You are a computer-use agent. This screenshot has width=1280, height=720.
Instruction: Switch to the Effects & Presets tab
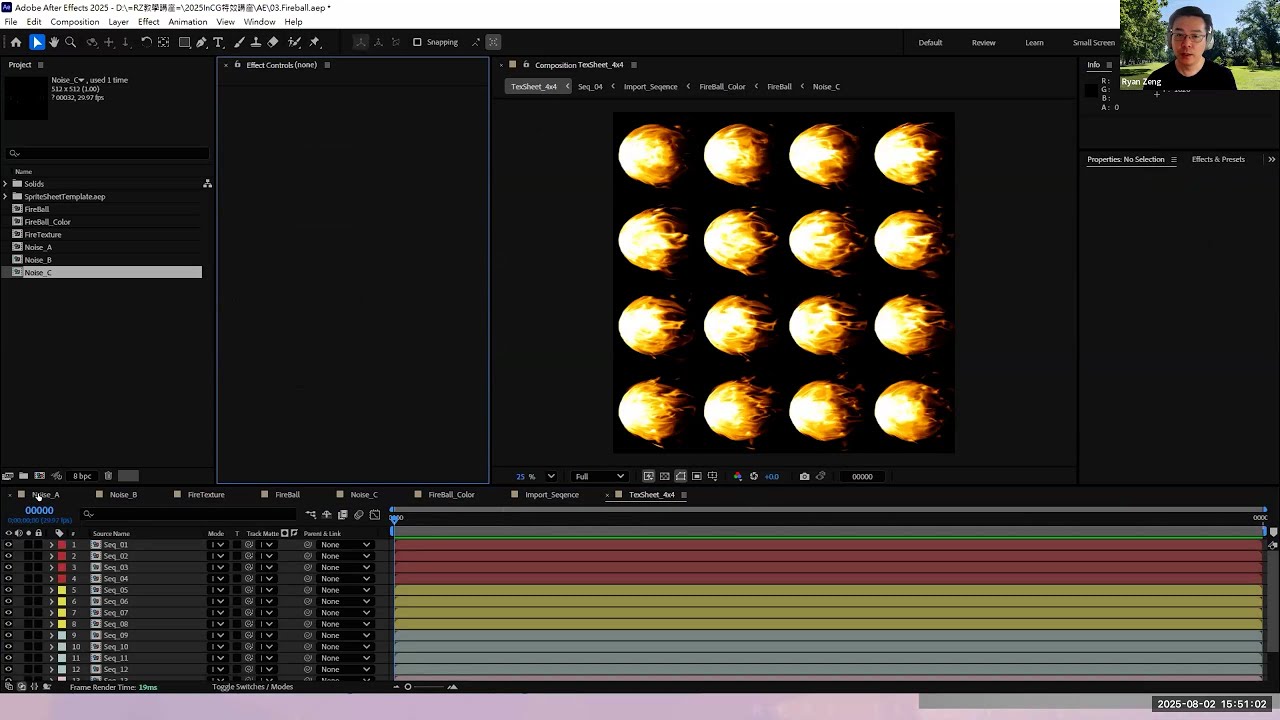(x=1218, y=159)
